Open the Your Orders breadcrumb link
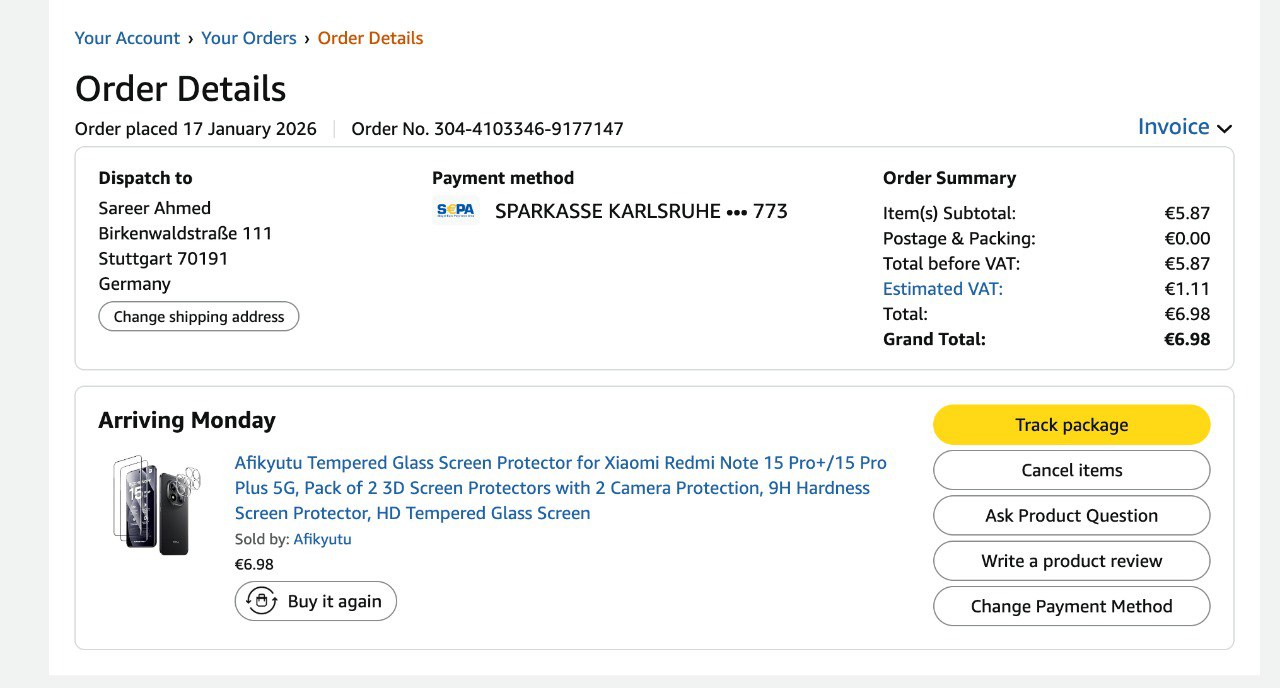Viewport: 1280px width, 688px height. click(249, 38)
